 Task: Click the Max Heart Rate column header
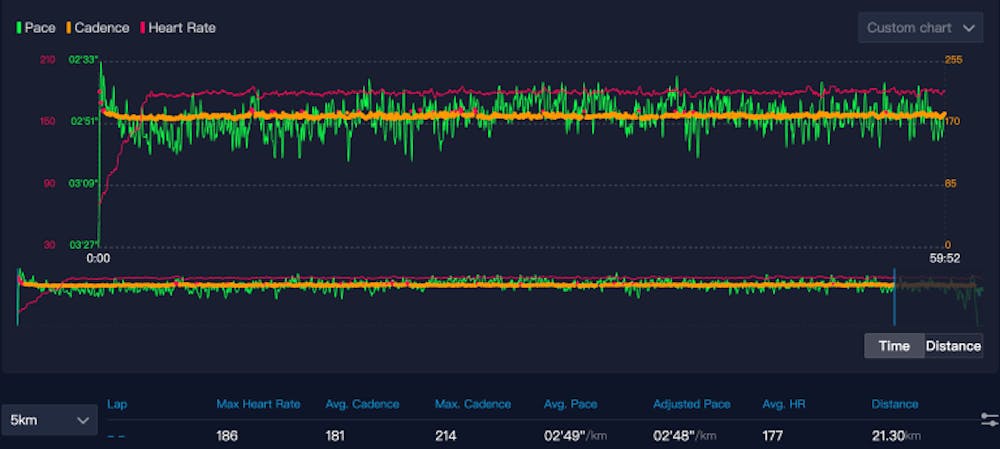point(258,404)
